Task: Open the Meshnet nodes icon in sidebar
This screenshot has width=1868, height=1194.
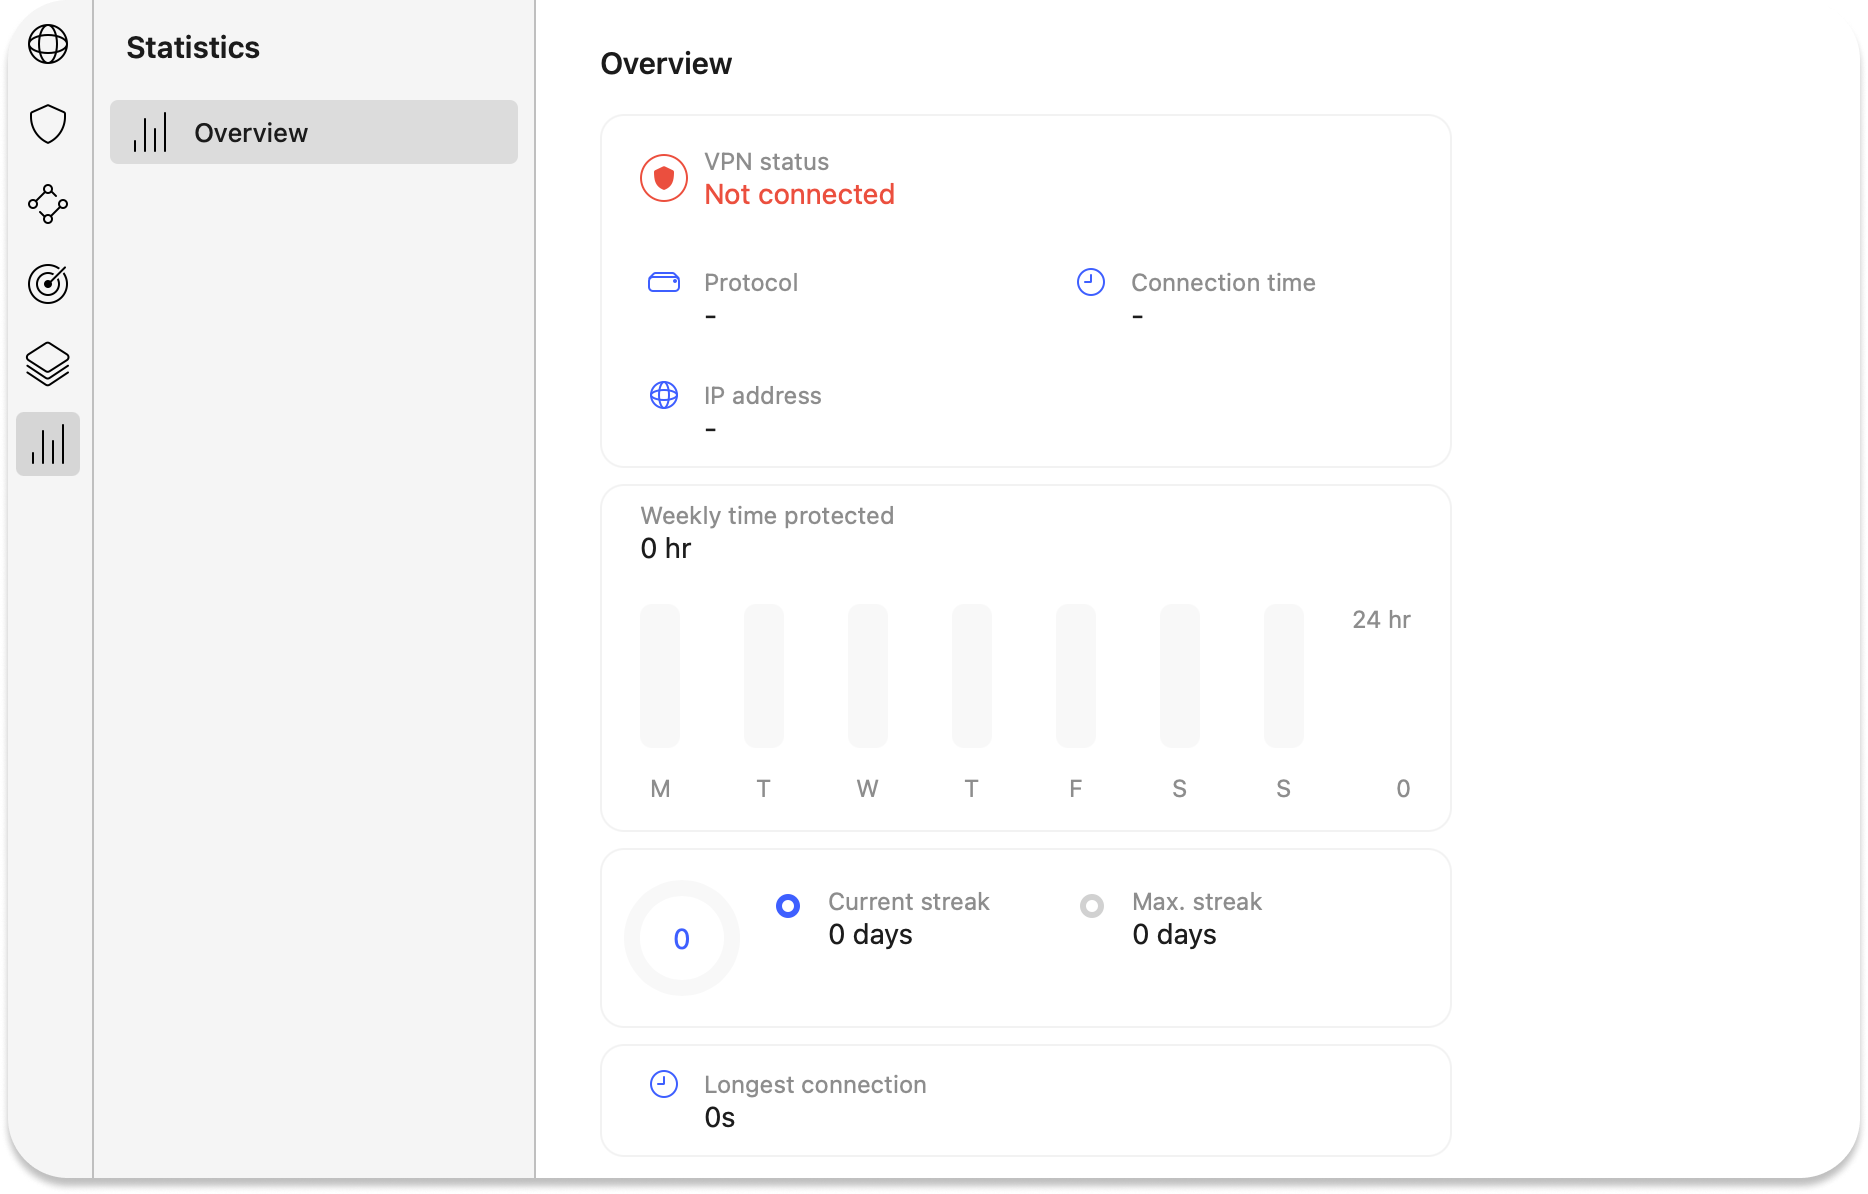Action: point(48,204)
